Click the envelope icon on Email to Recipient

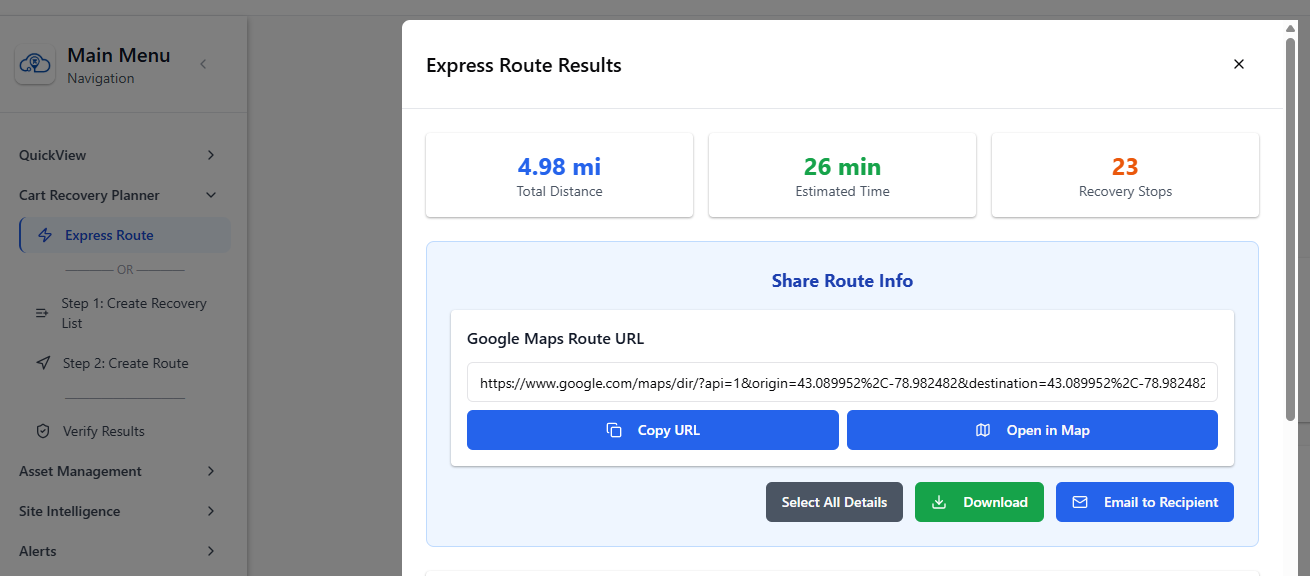[1080, 501]
